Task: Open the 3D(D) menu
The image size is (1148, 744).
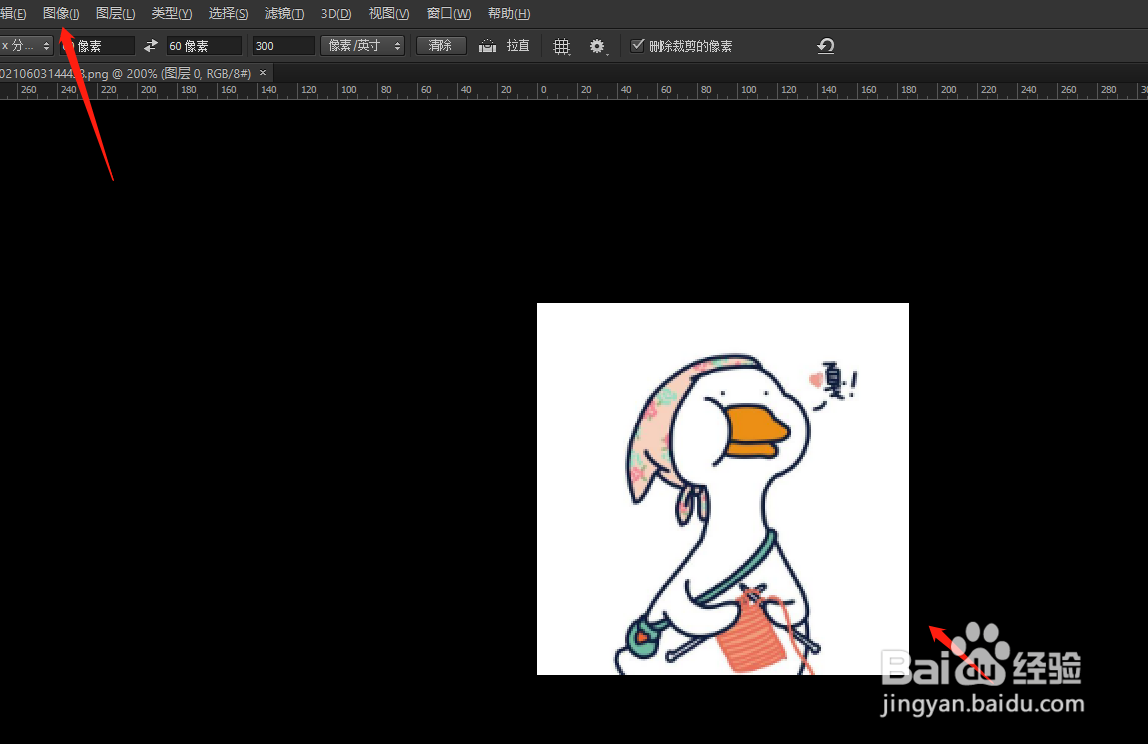Action: (336, 13)
